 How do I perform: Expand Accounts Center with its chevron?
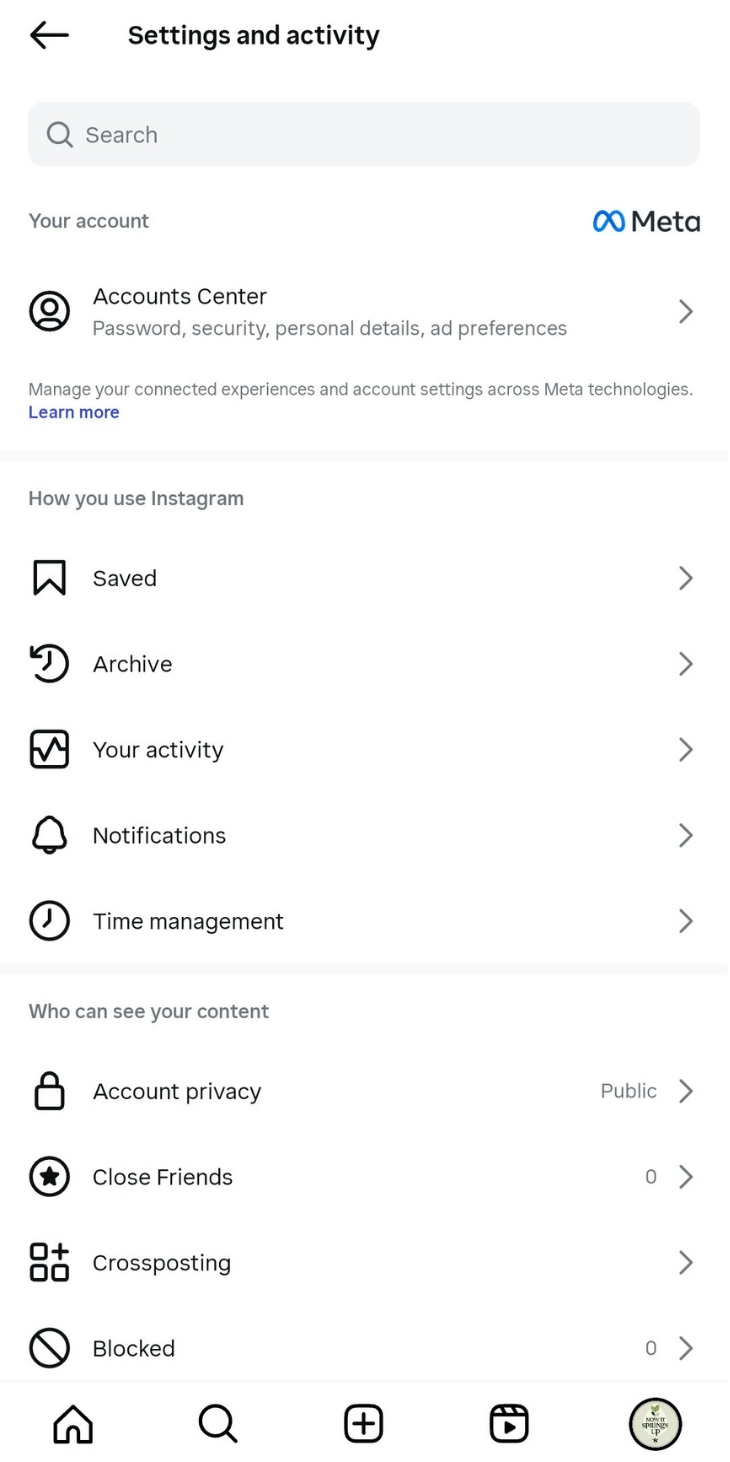[686, 312]
